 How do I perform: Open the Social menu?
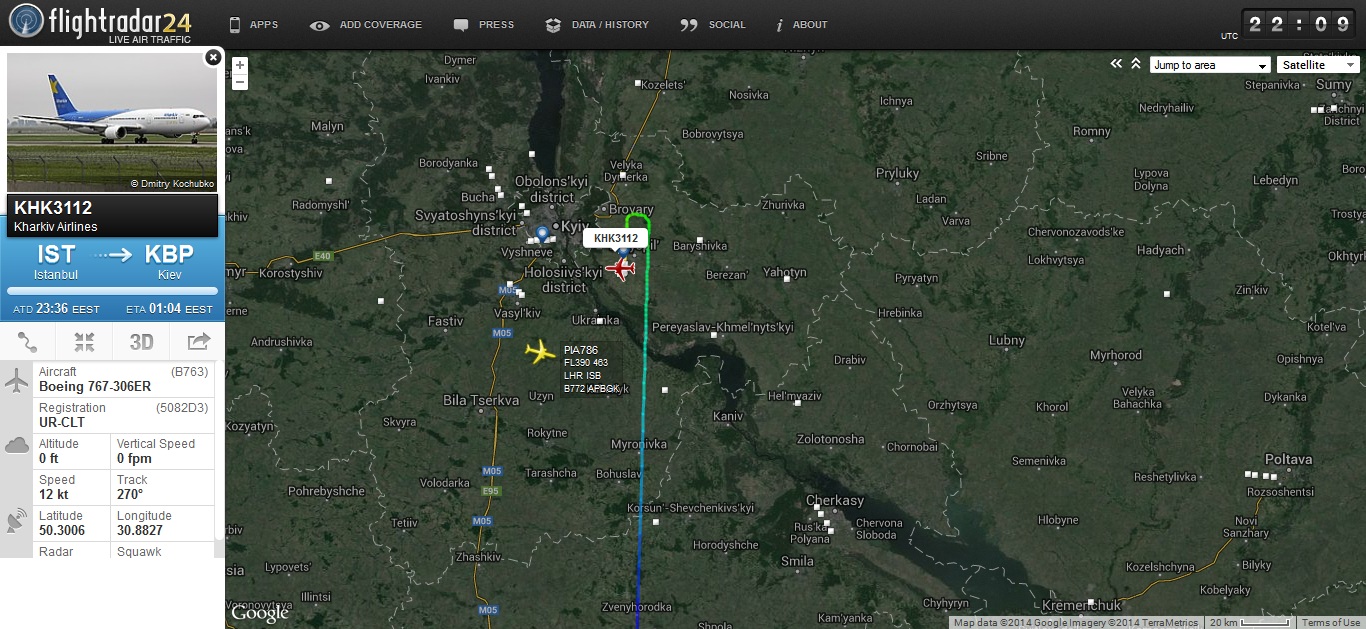[712, 25]
